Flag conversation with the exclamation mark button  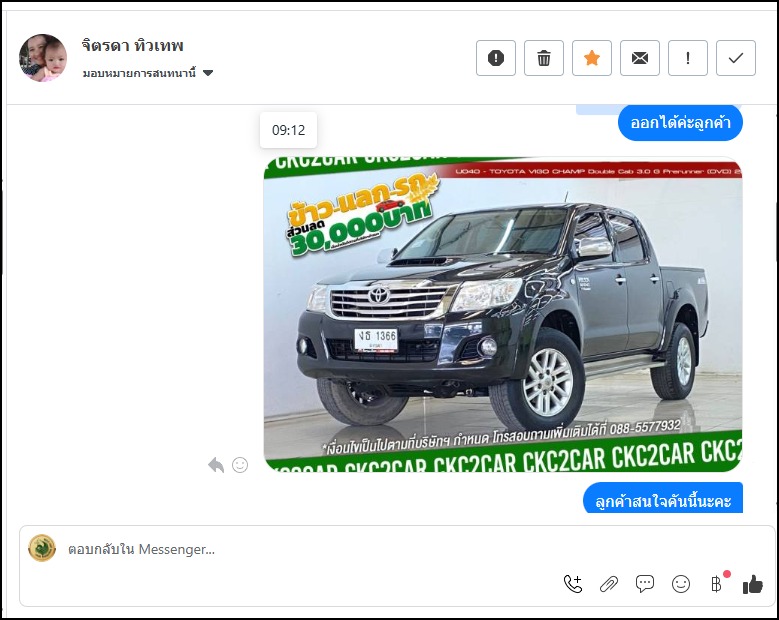(688, 58)
